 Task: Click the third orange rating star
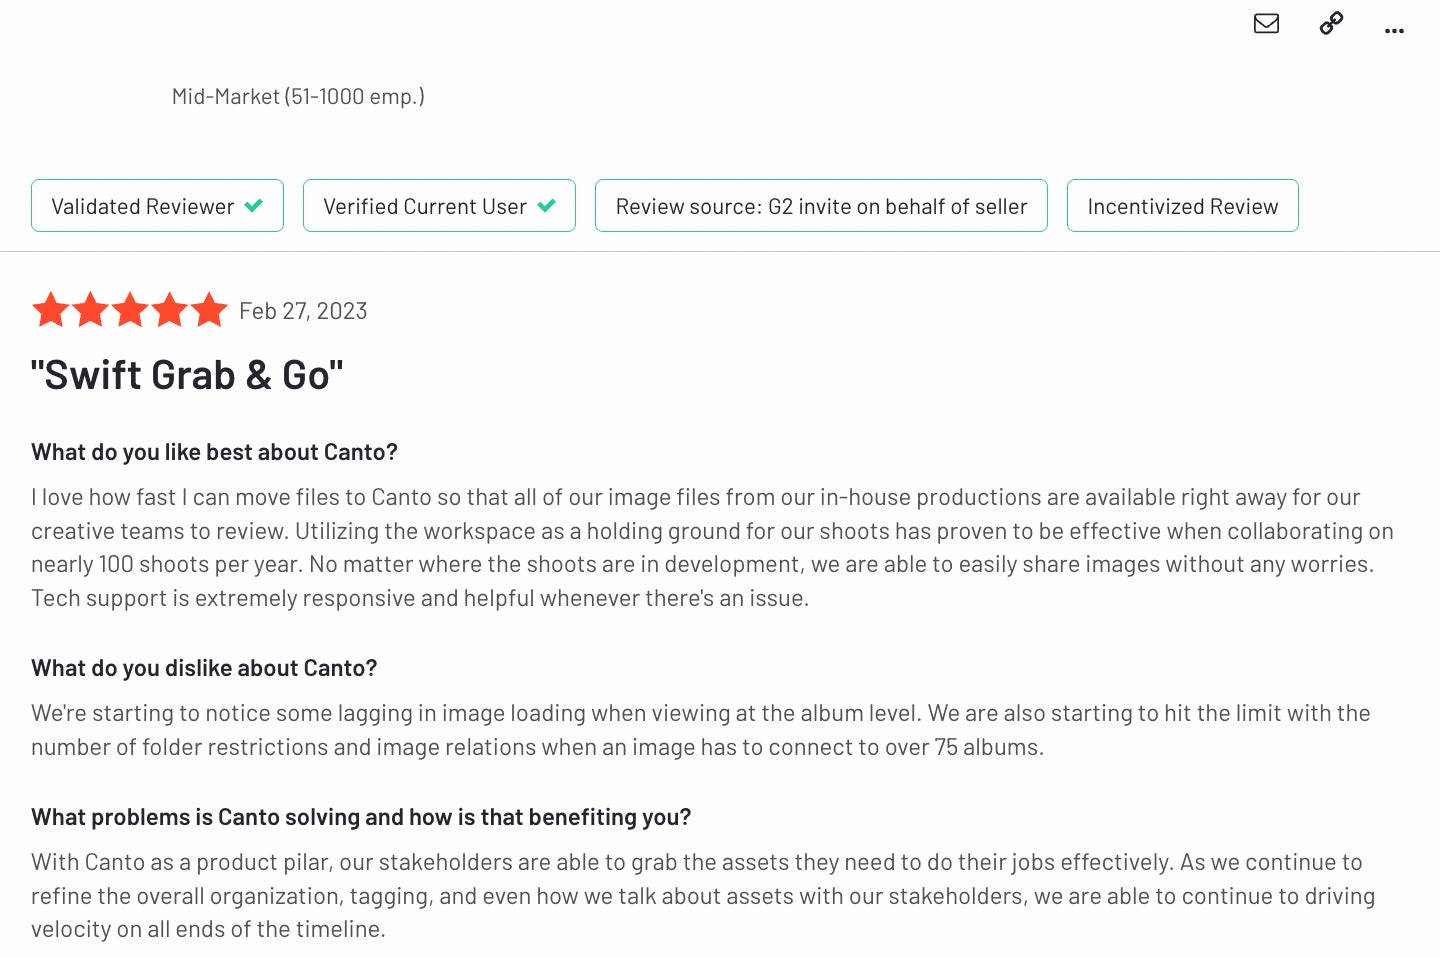tap(130, 310)
